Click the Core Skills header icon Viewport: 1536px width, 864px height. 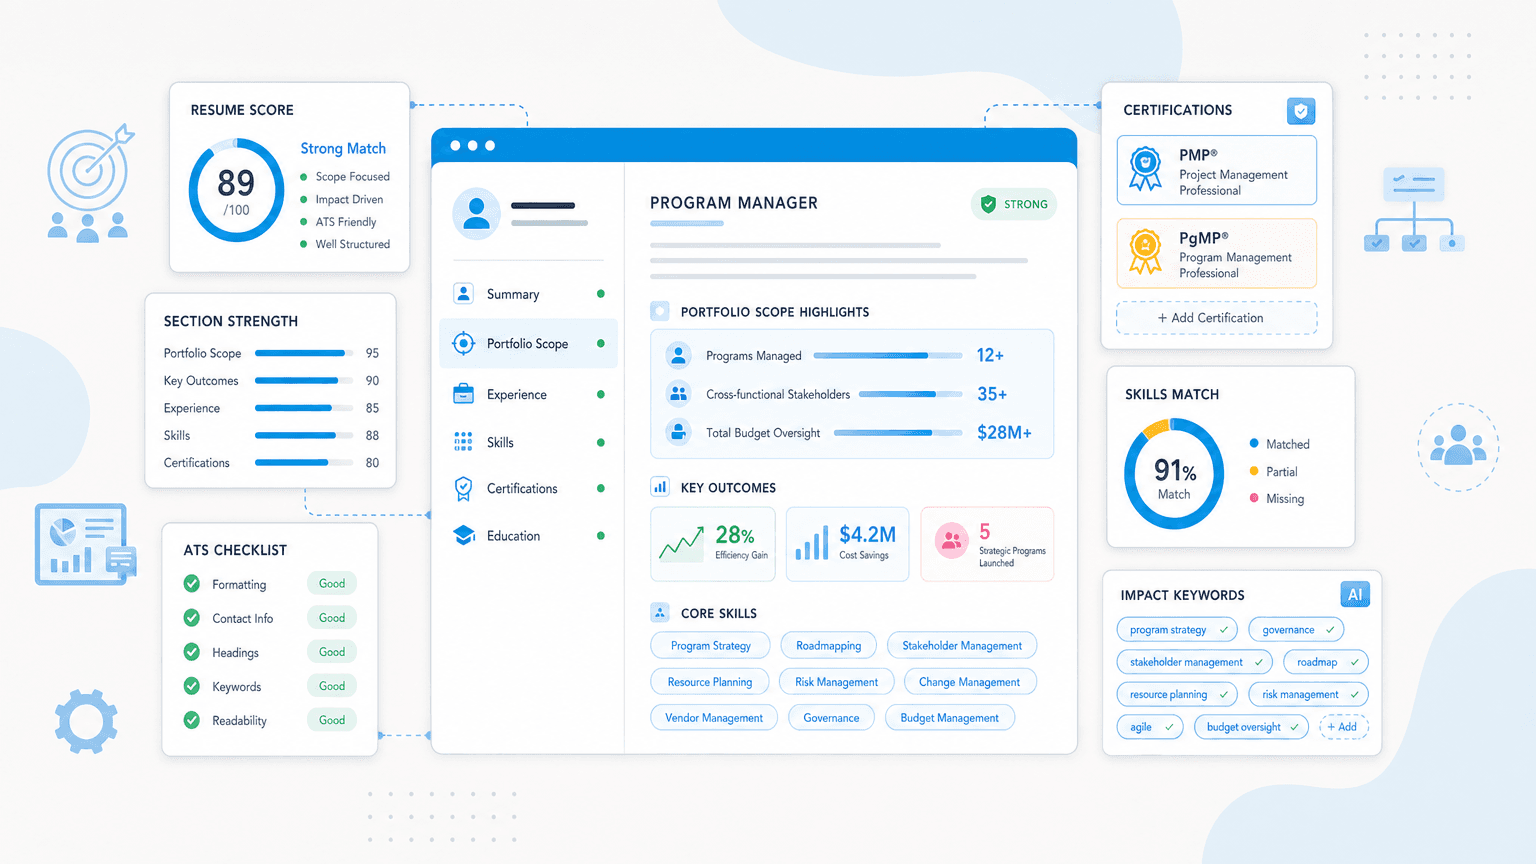click(660, 612)
